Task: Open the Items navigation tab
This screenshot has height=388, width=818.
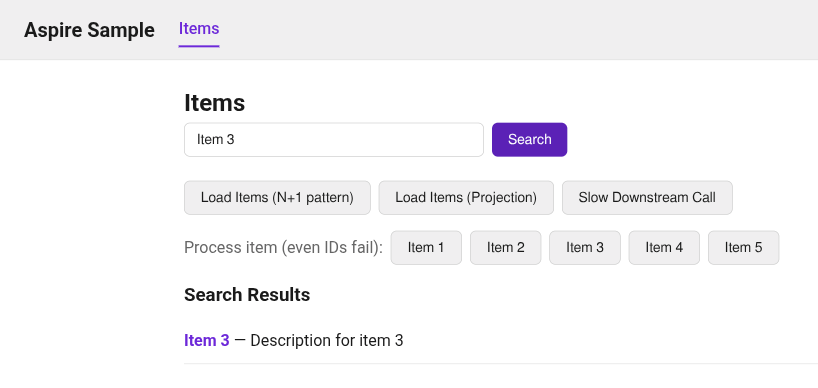Action: pyautogui.click(x=199, y=29)
